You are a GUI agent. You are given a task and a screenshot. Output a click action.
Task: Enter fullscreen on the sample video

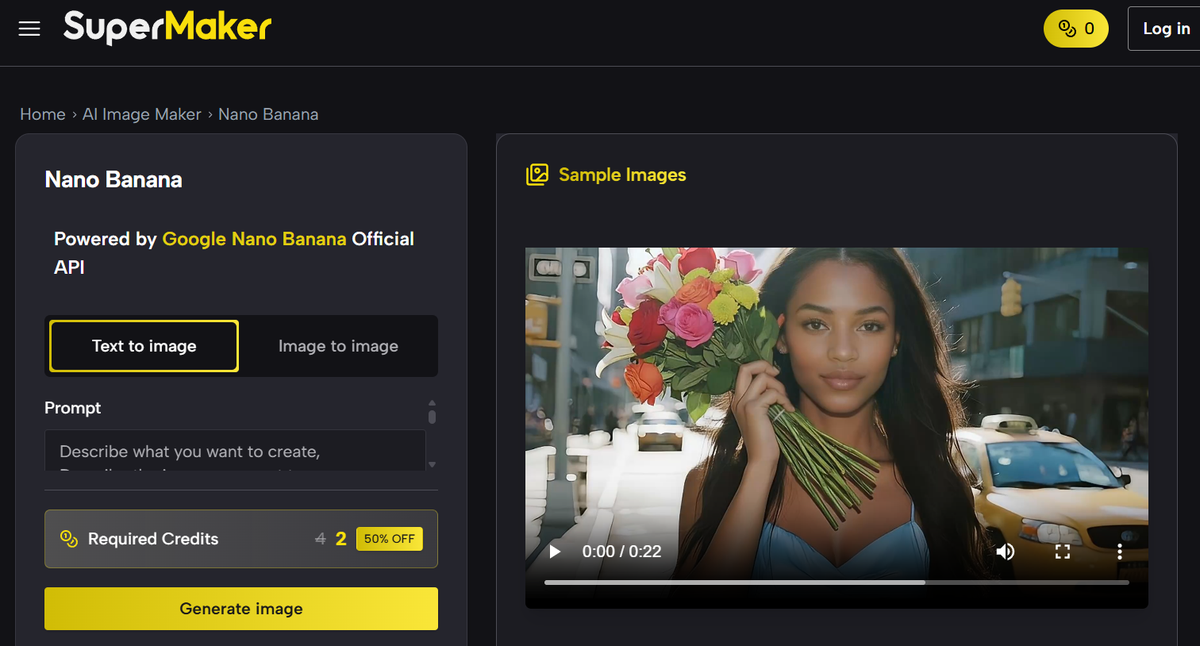pos(1063,552)
